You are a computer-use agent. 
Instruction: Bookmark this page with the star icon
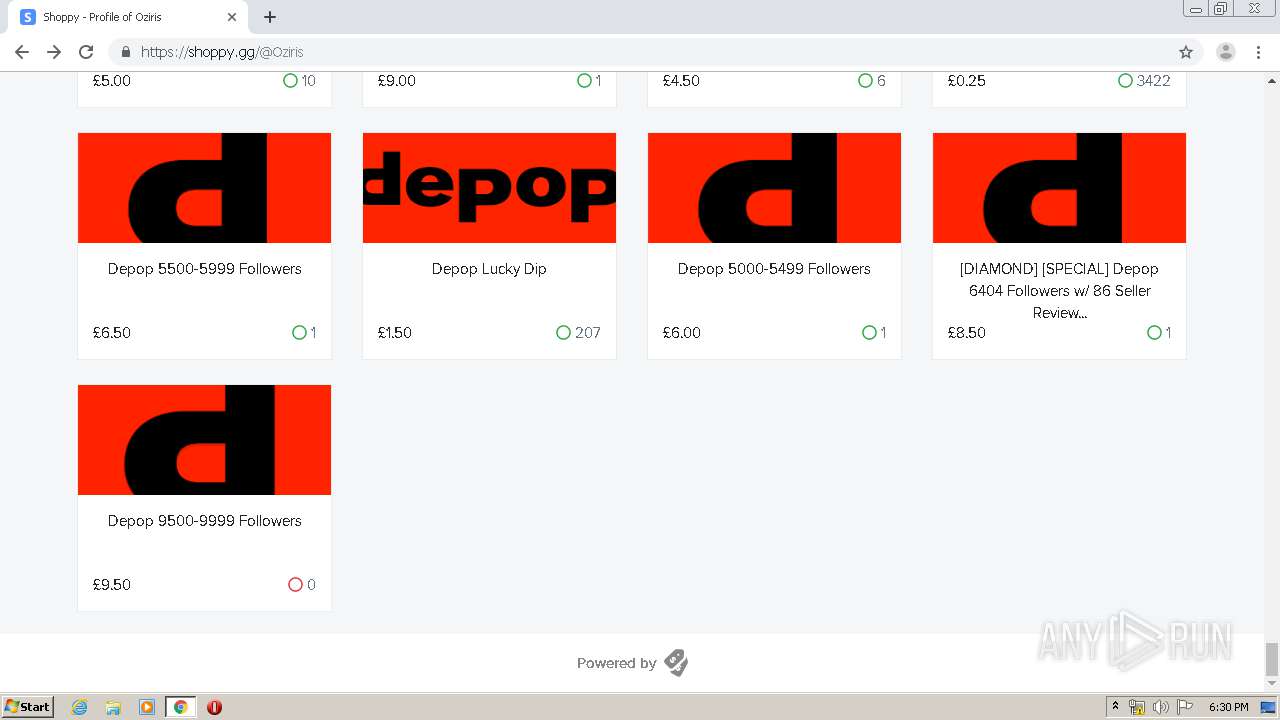click(1186, 52)
